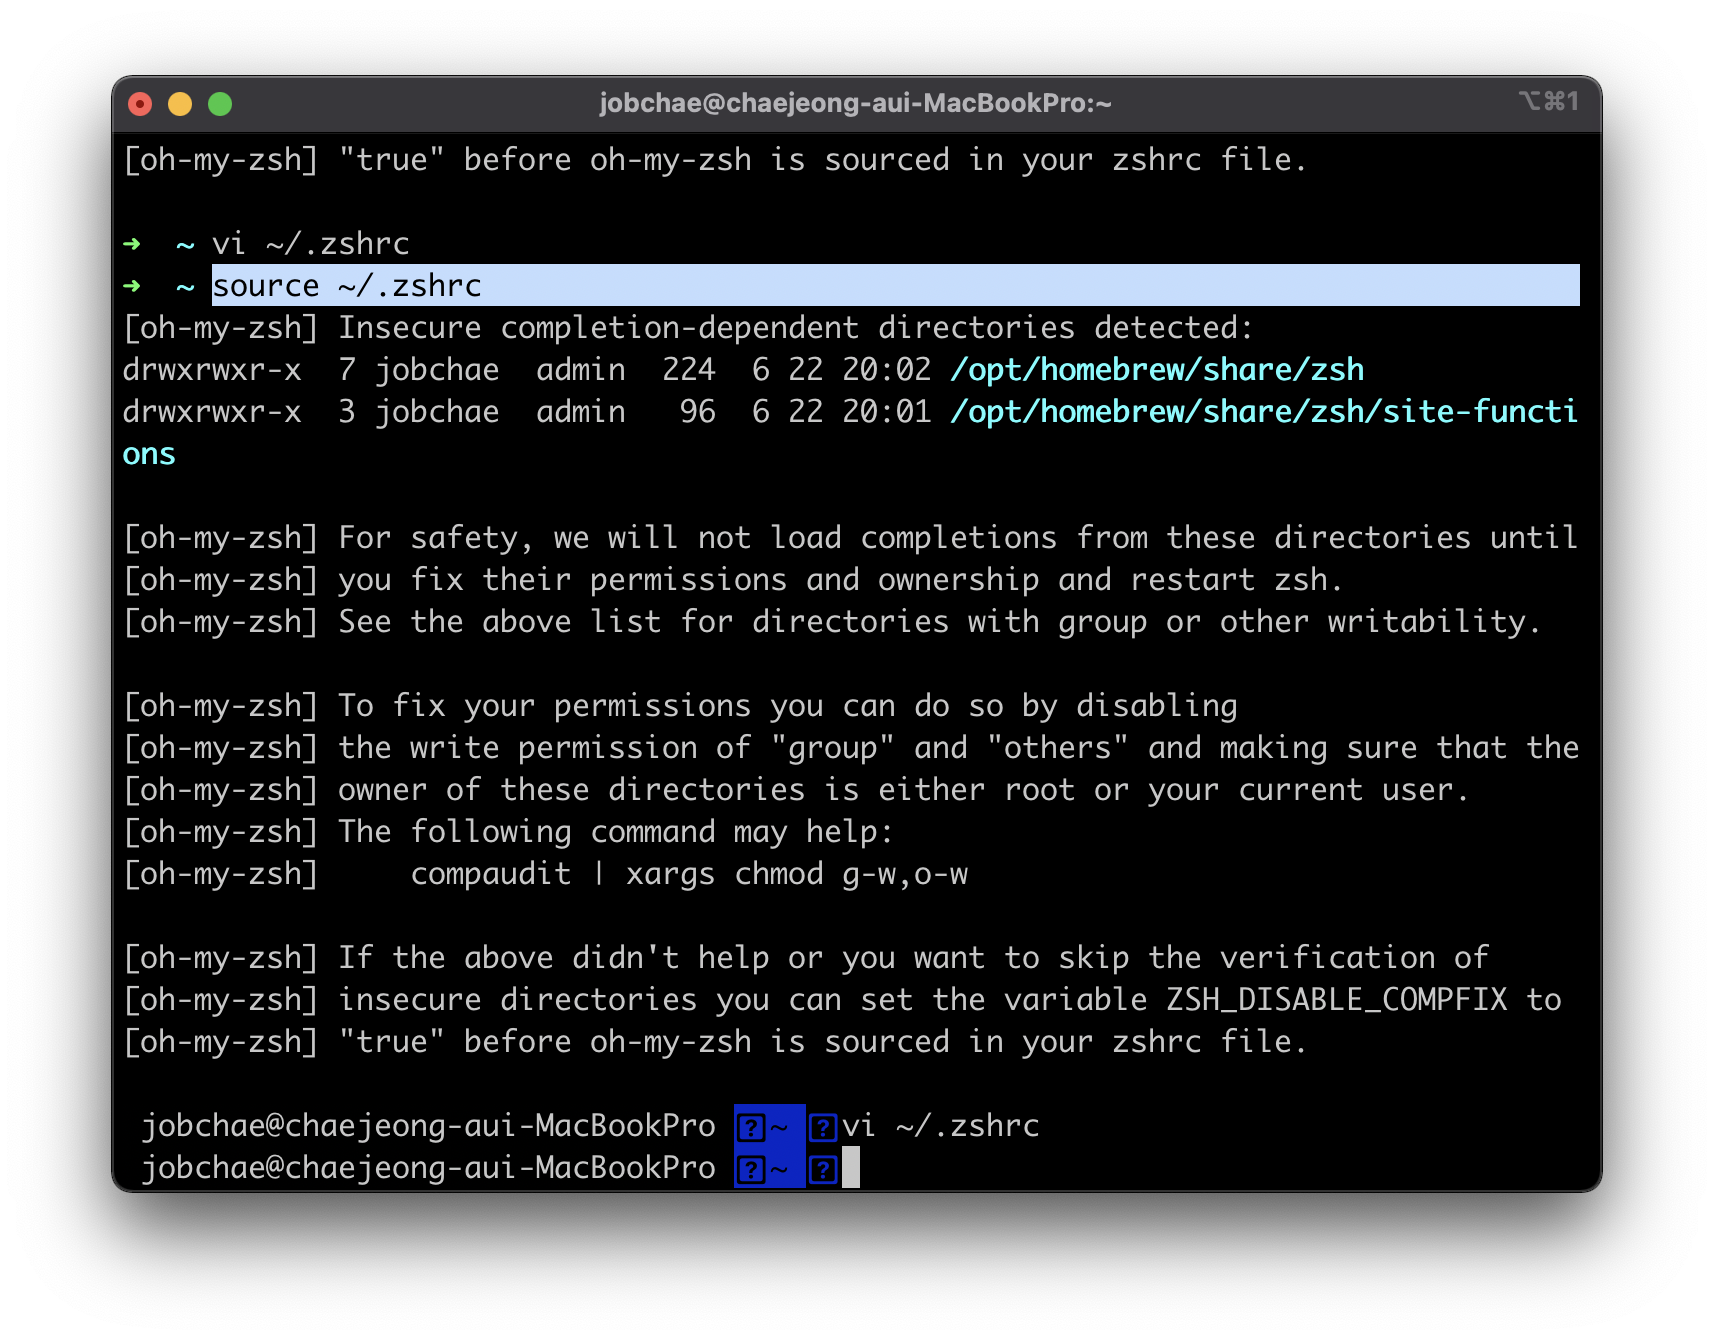Click the highlighted 'source ~/.zshrc' command line
This screenshot has width=1714, height=1340.
[895, 285]
